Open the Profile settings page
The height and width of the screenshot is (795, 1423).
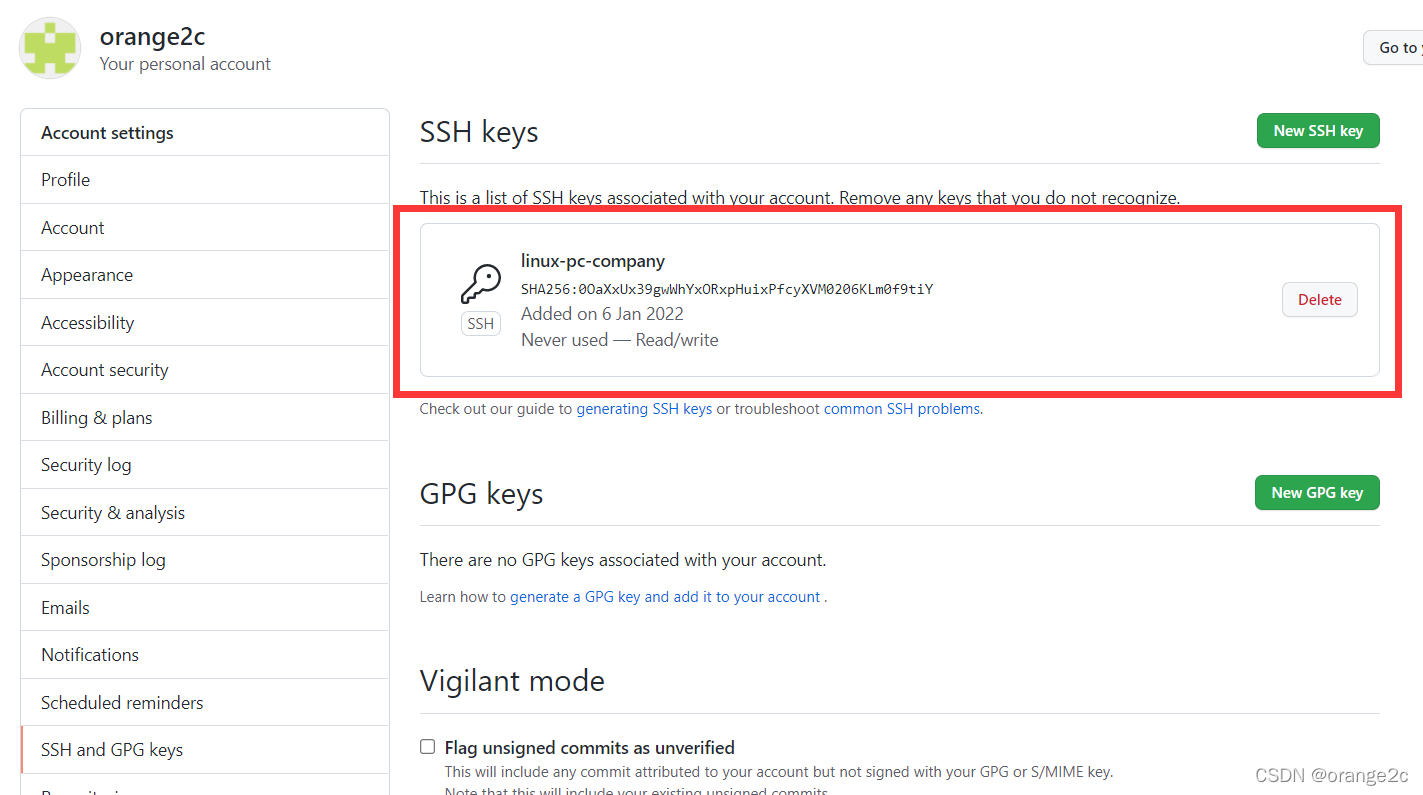[205, 180]
